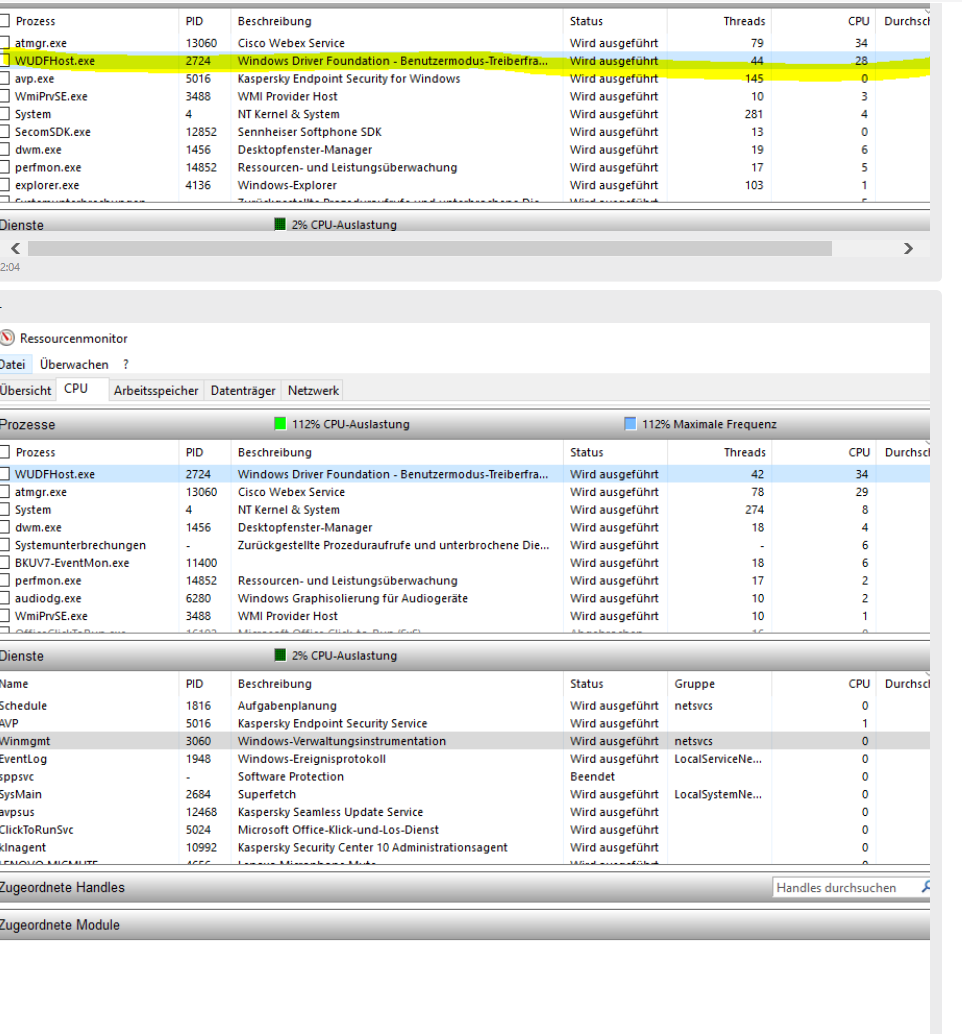Click the audiodg.exe process name
This screenshot has width=962, height=1034.
[x=48, y=598]
